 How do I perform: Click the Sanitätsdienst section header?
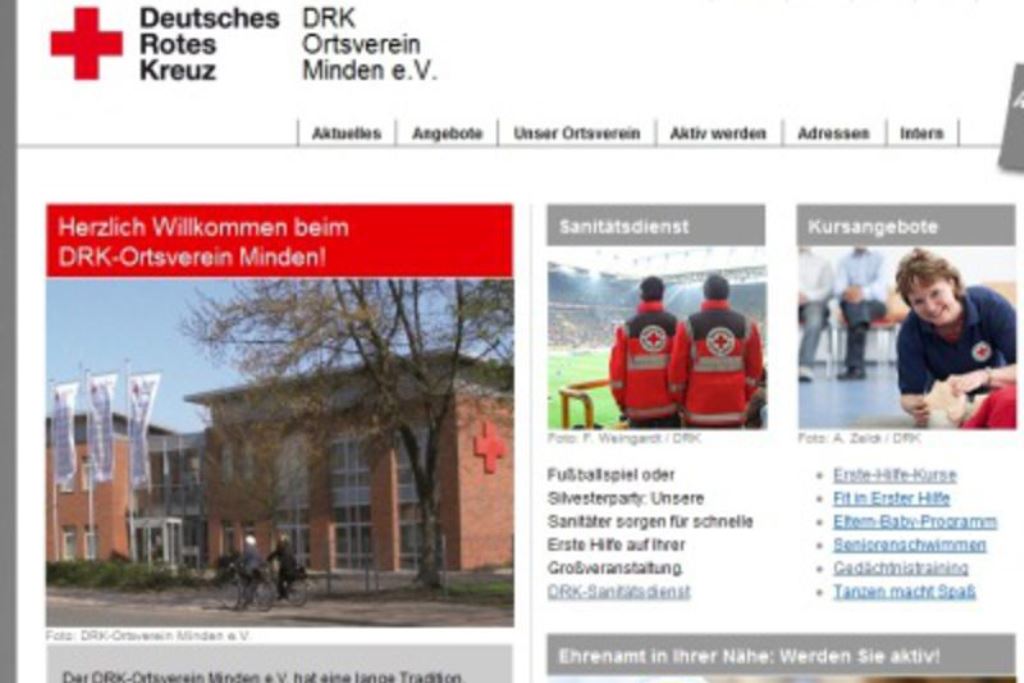click(656, 226)
